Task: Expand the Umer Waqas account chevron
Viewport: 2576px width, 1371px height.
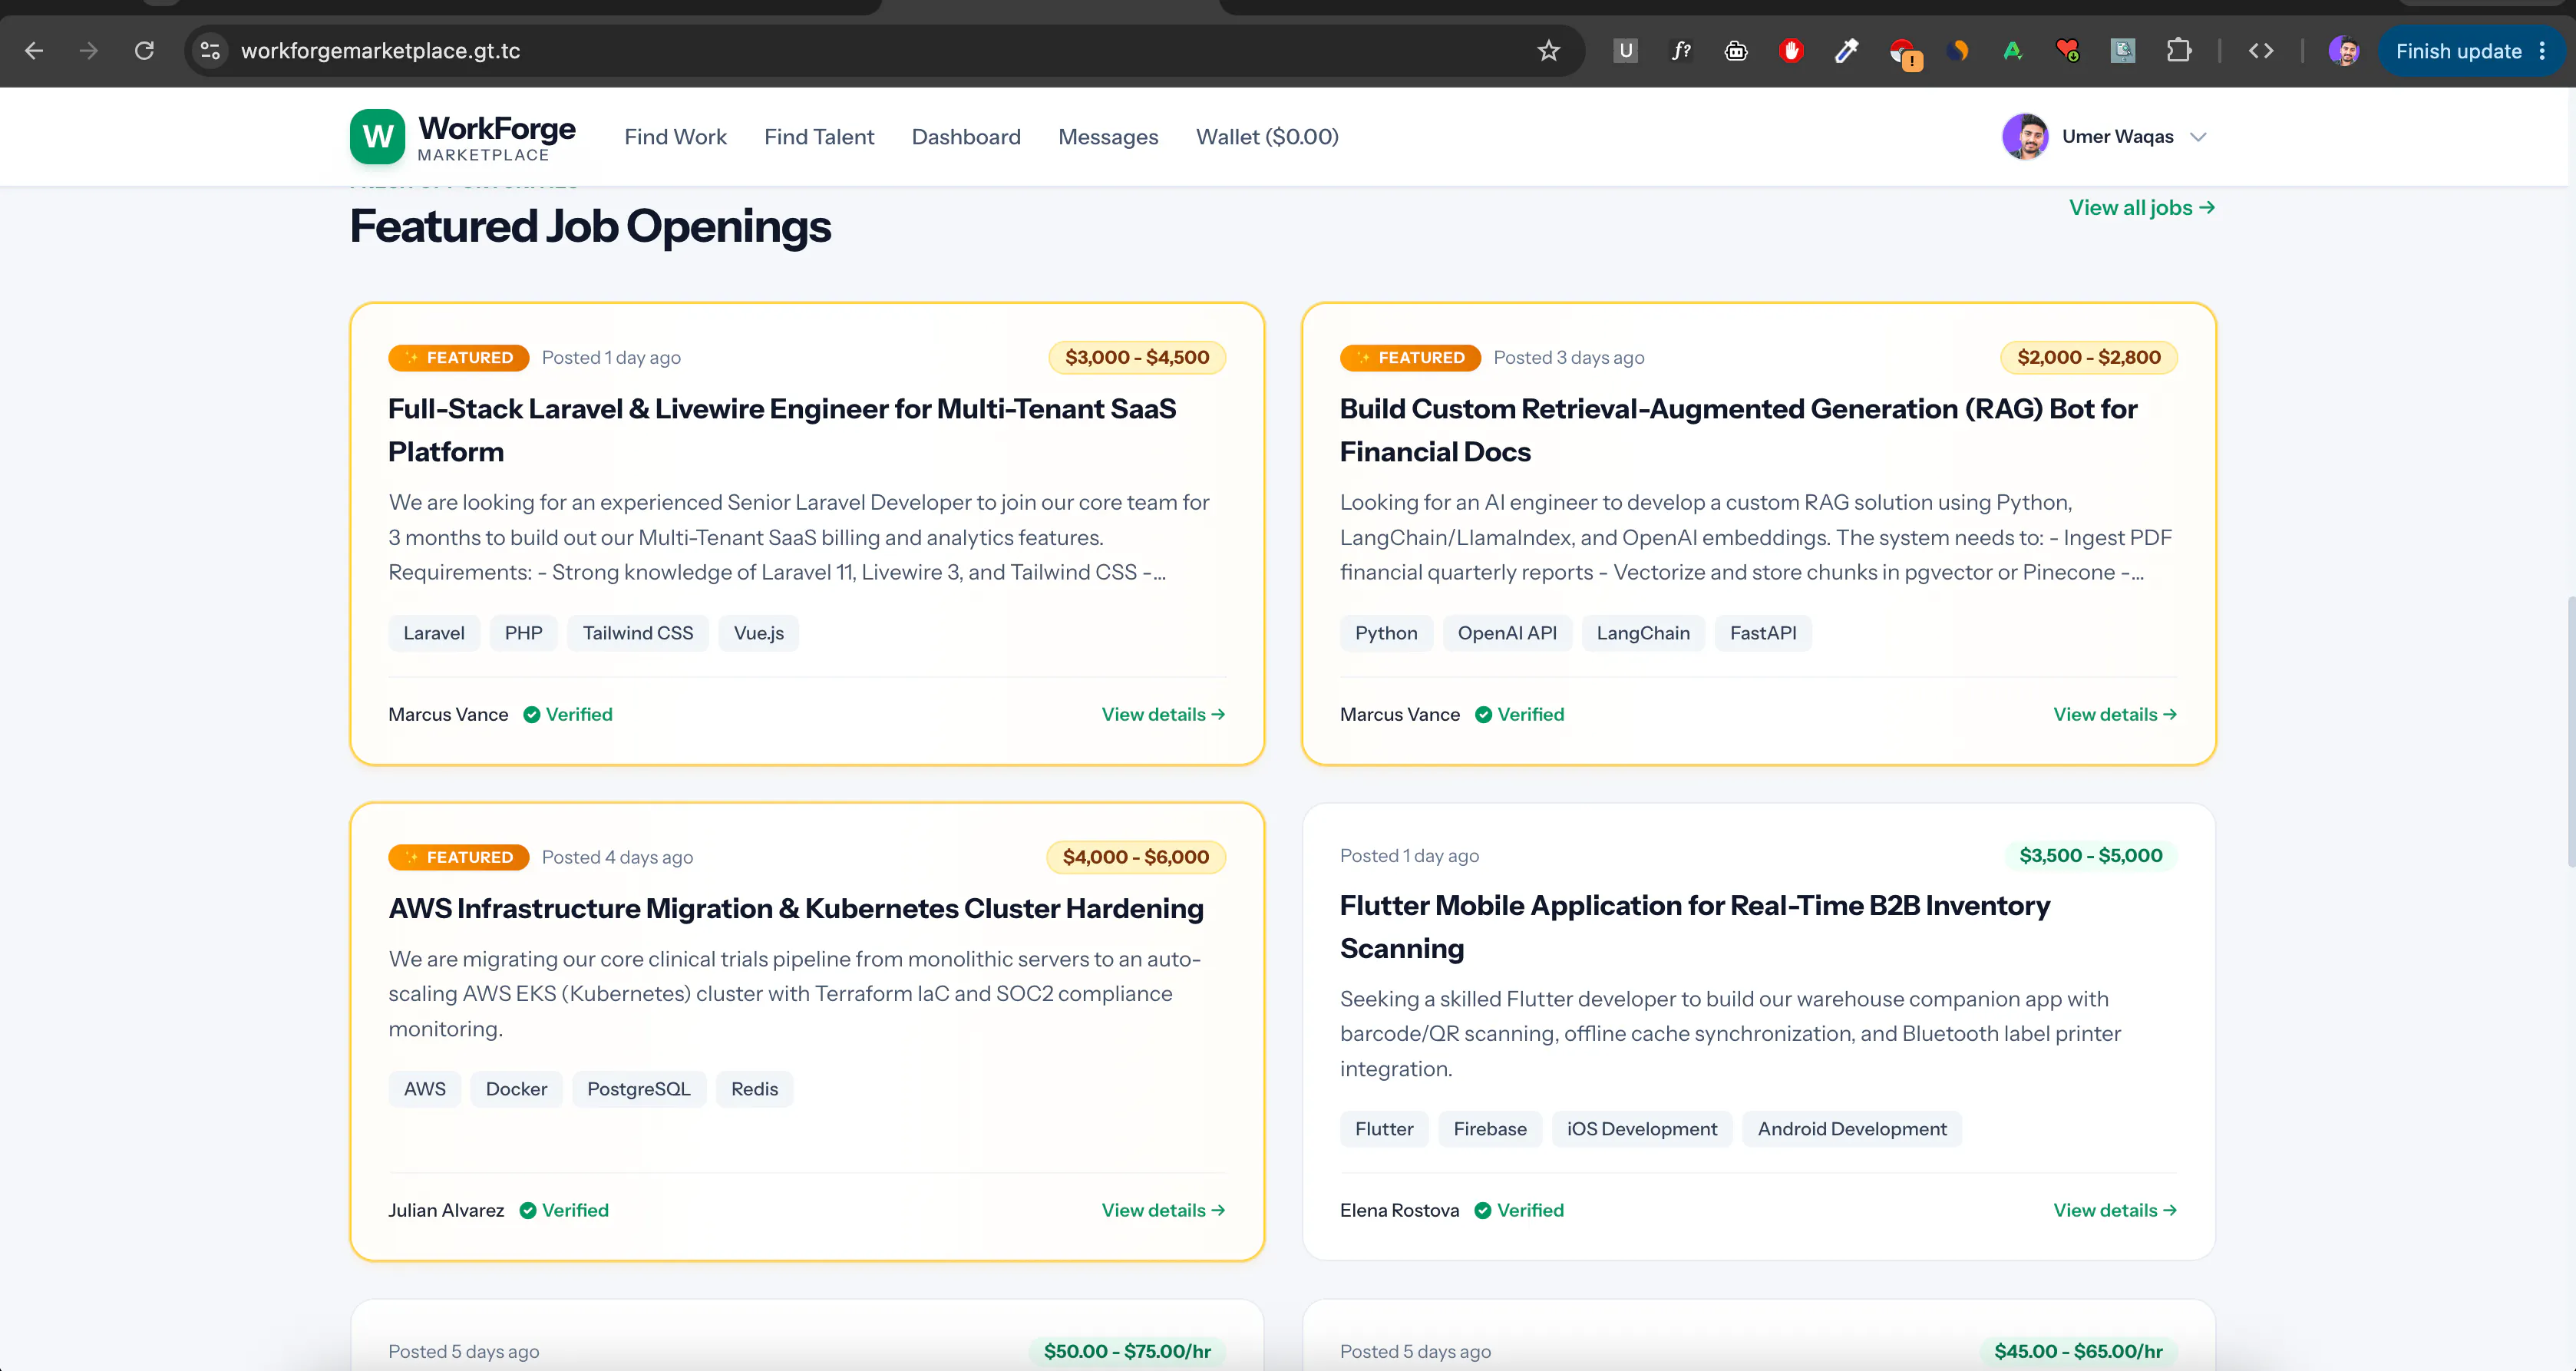Action: point(2198,137)
